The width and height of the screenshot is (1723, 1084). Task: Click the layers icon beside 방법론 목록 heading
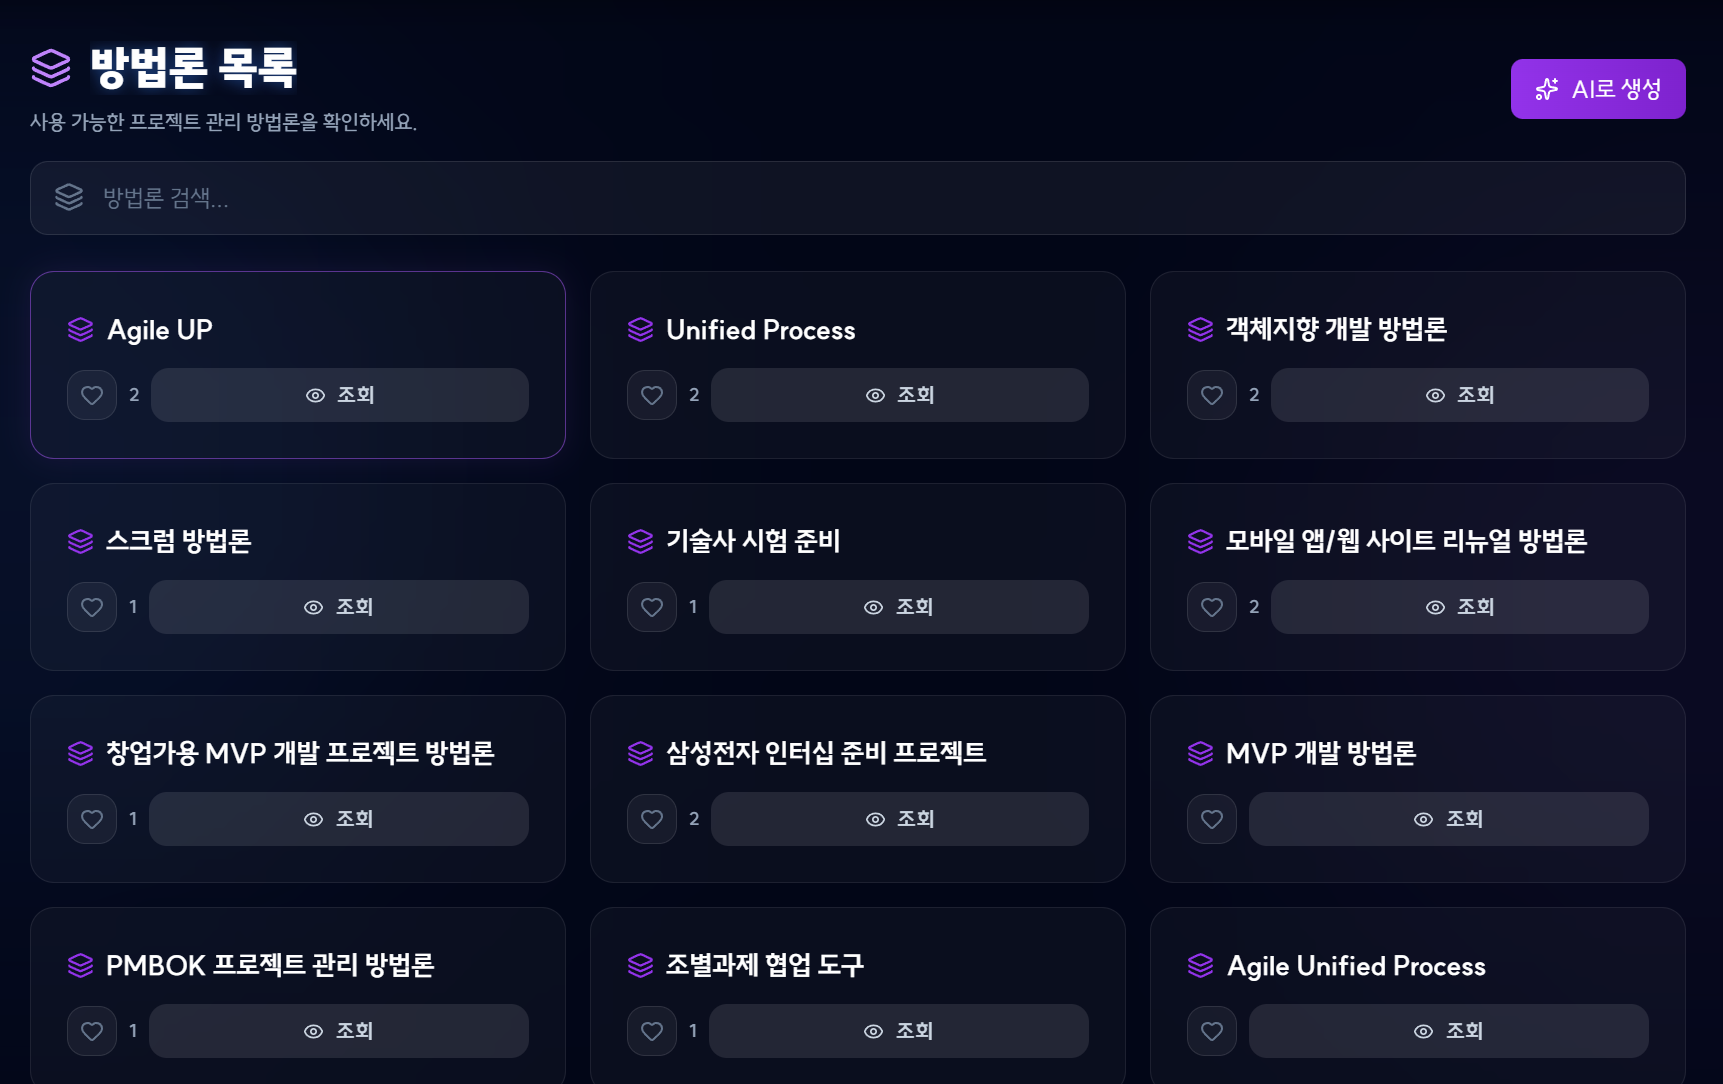(x=51, y=68)
